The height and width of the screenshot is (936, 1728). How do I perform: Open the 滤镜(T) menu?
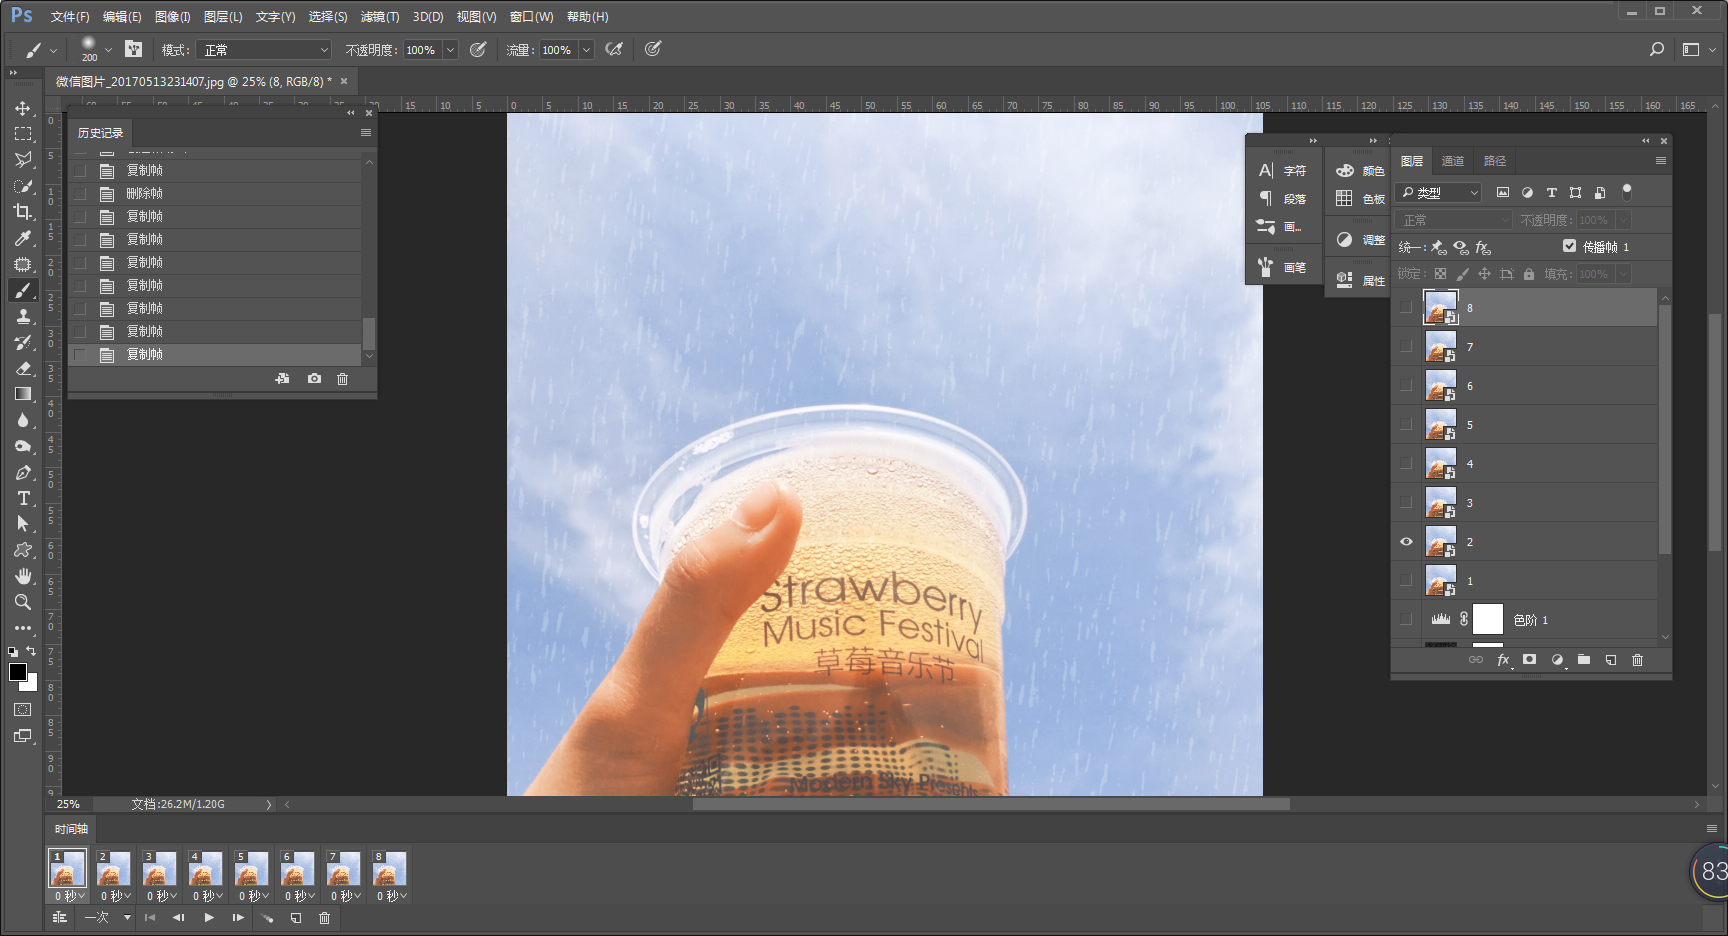tap(380, 17)
